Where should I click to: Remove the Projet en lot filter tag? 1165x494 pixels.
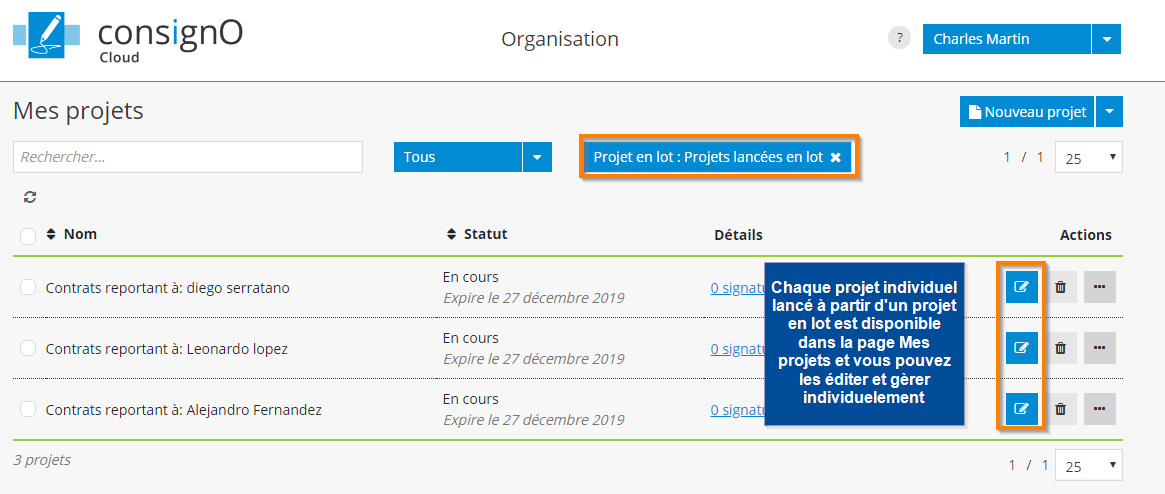point(835,158)
